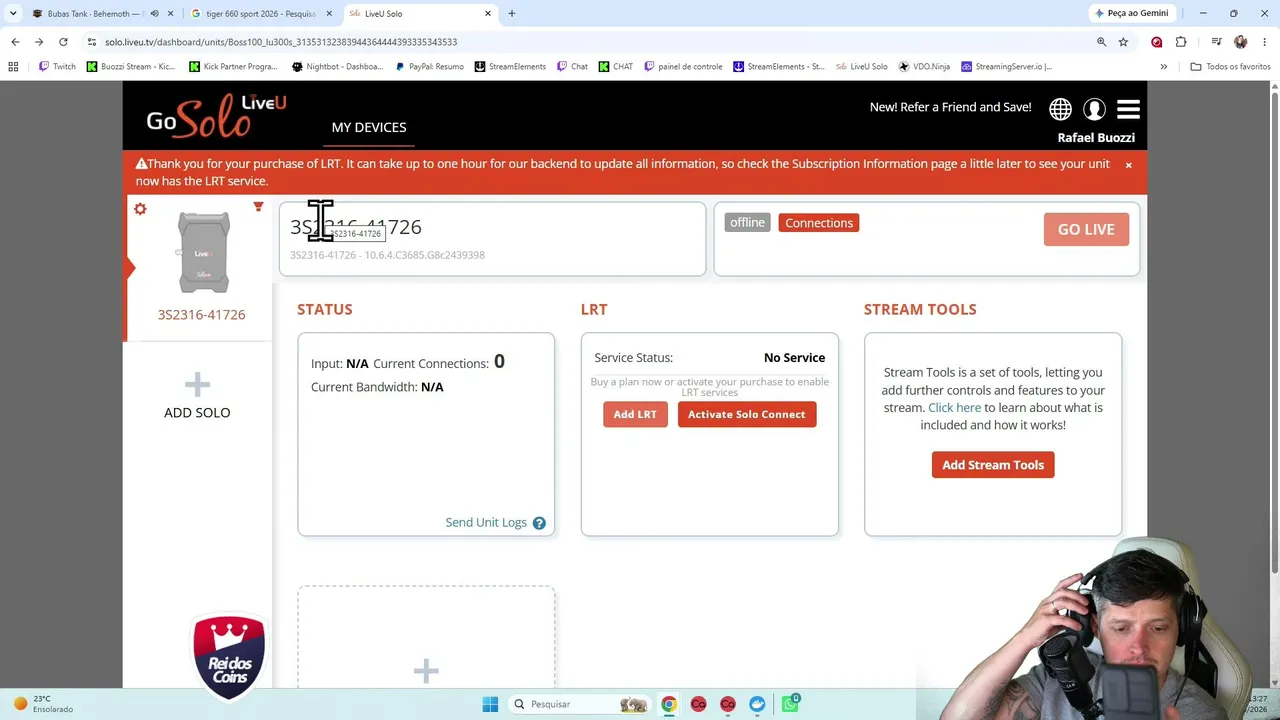
Task: Open the painel de controle bookmark
Action: point(683,67)
